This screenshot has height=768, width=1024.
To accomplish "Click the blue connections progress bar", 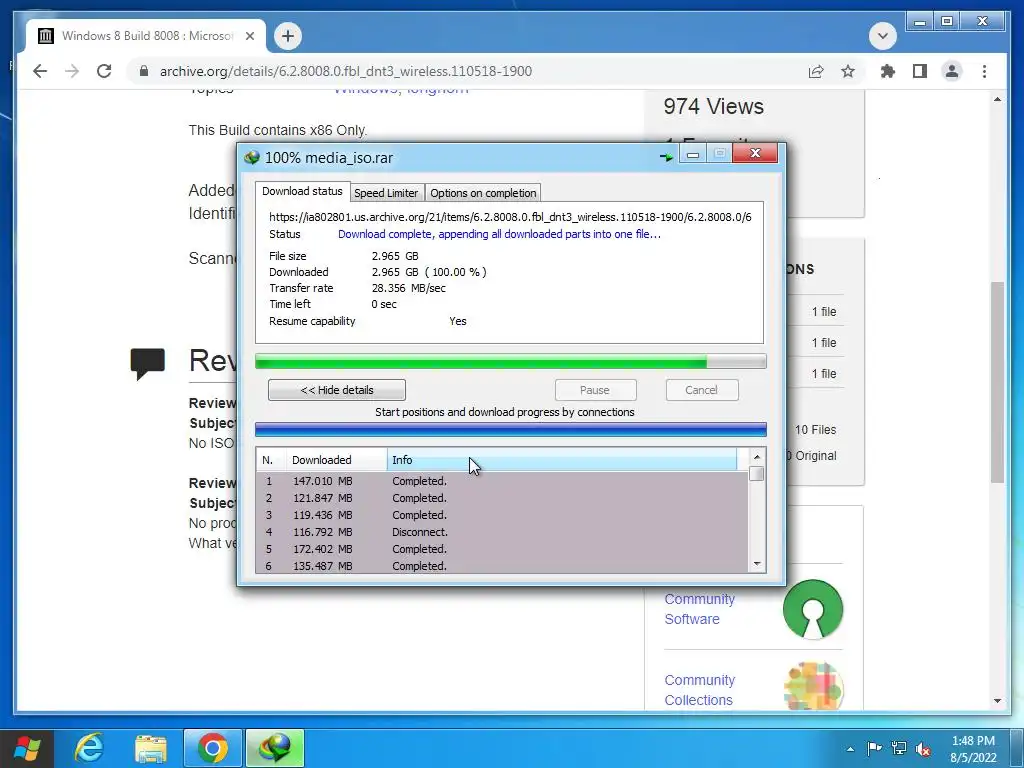I will click(511, 429).
